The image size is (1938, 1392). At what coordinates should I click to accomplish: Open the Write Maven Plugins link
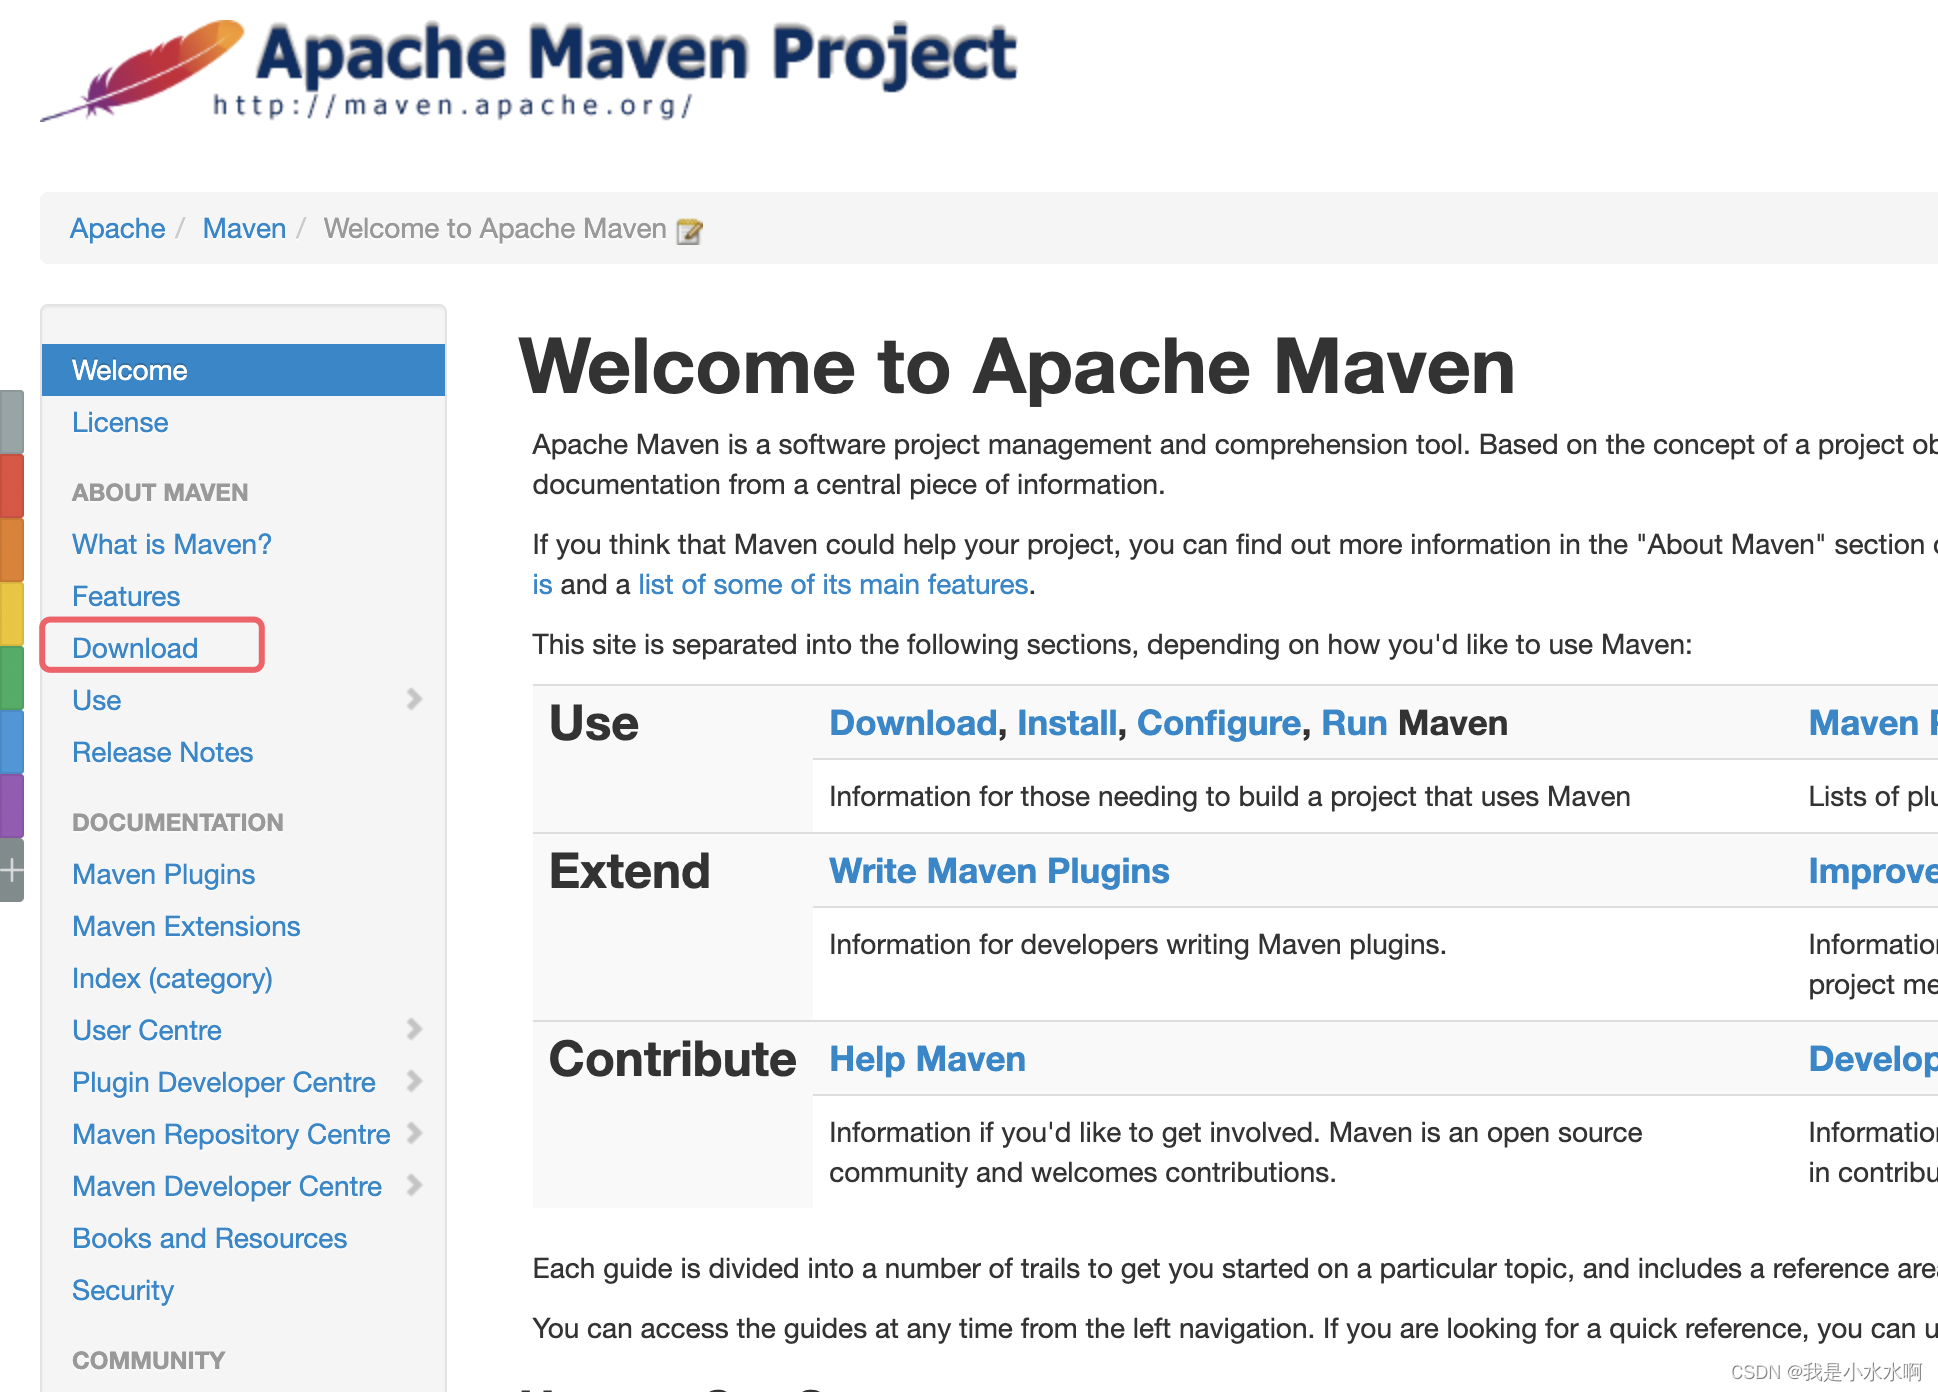point(998,871)
